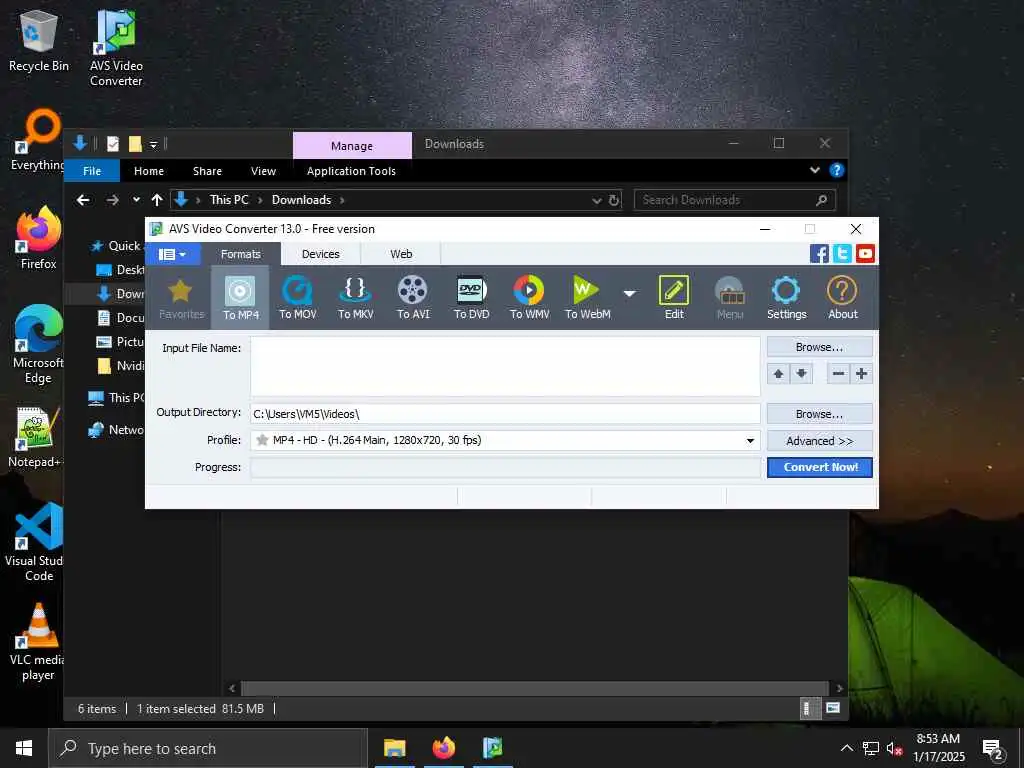
Task: Click the Manage contextual tab
Action: pyautogui.click(x=352, y=146)
